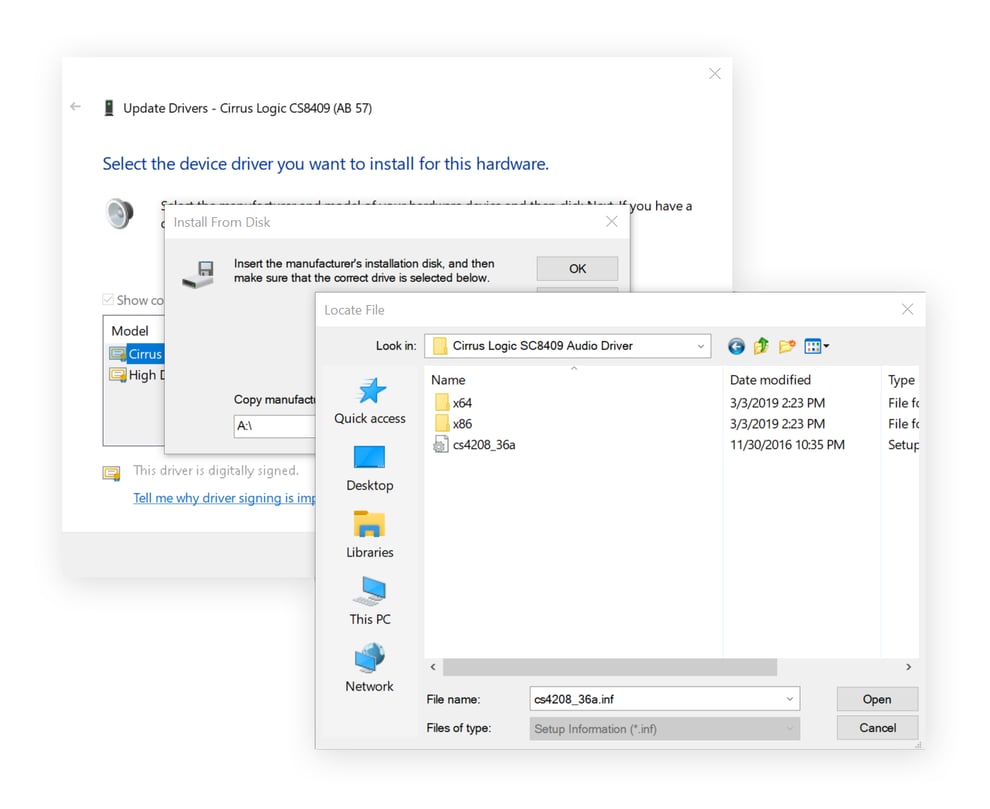Viewport: 990px width, 809px height.
Task: Browse the Network location icon
Action: coord(370,663)
